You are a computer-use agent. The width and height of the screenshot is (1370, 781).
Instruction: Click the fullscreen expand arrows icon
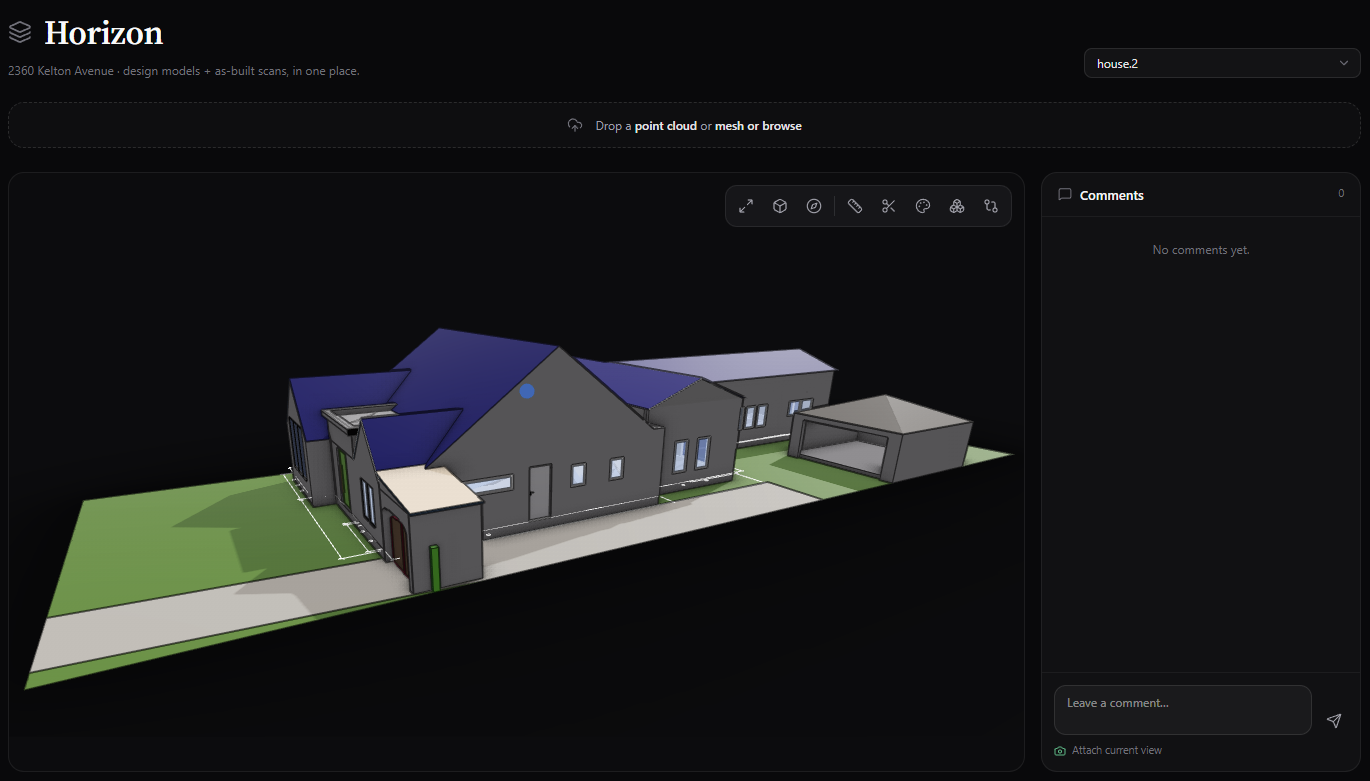click(x=746, y=206)
